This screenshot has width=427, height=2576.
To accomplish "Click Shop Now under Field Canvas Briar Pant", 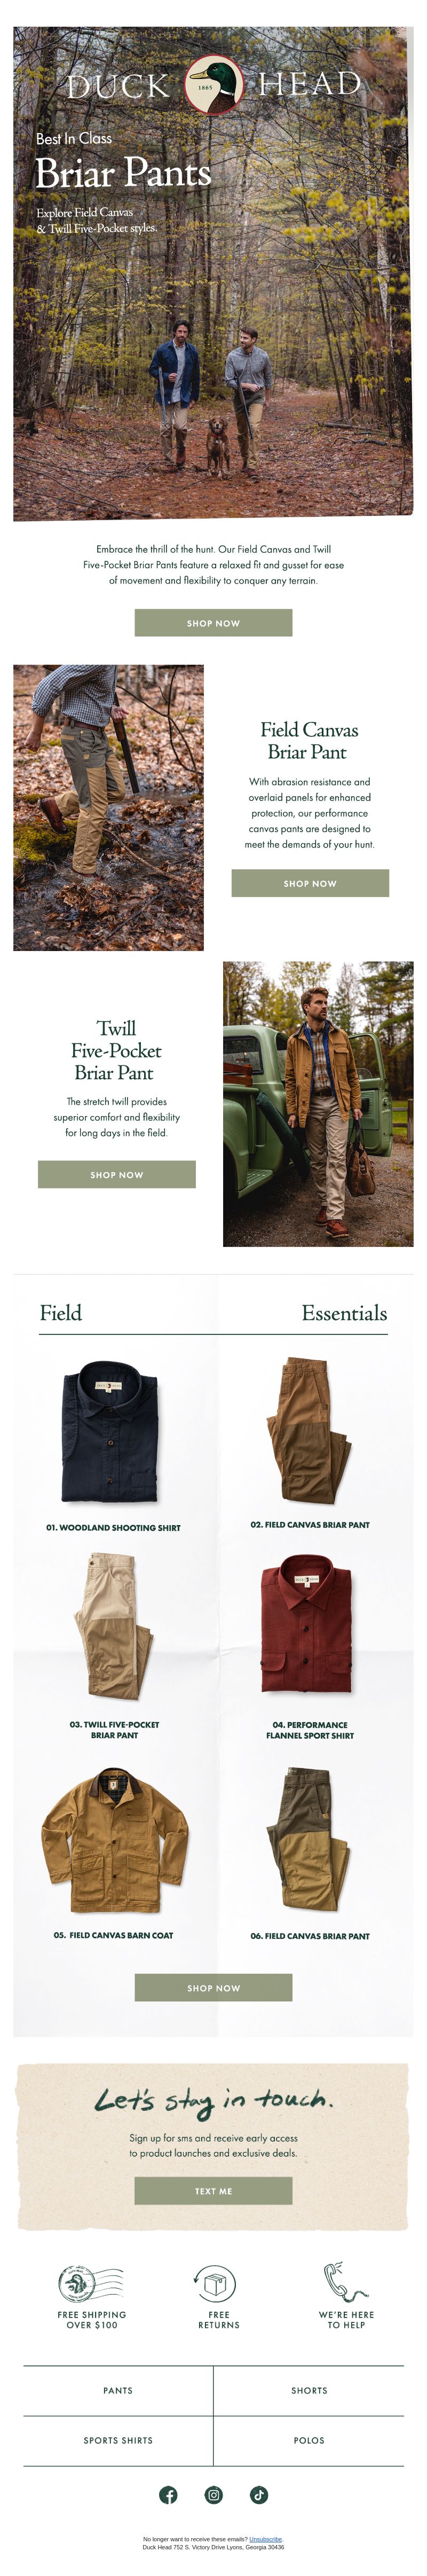I will click(x=310, y=883).
